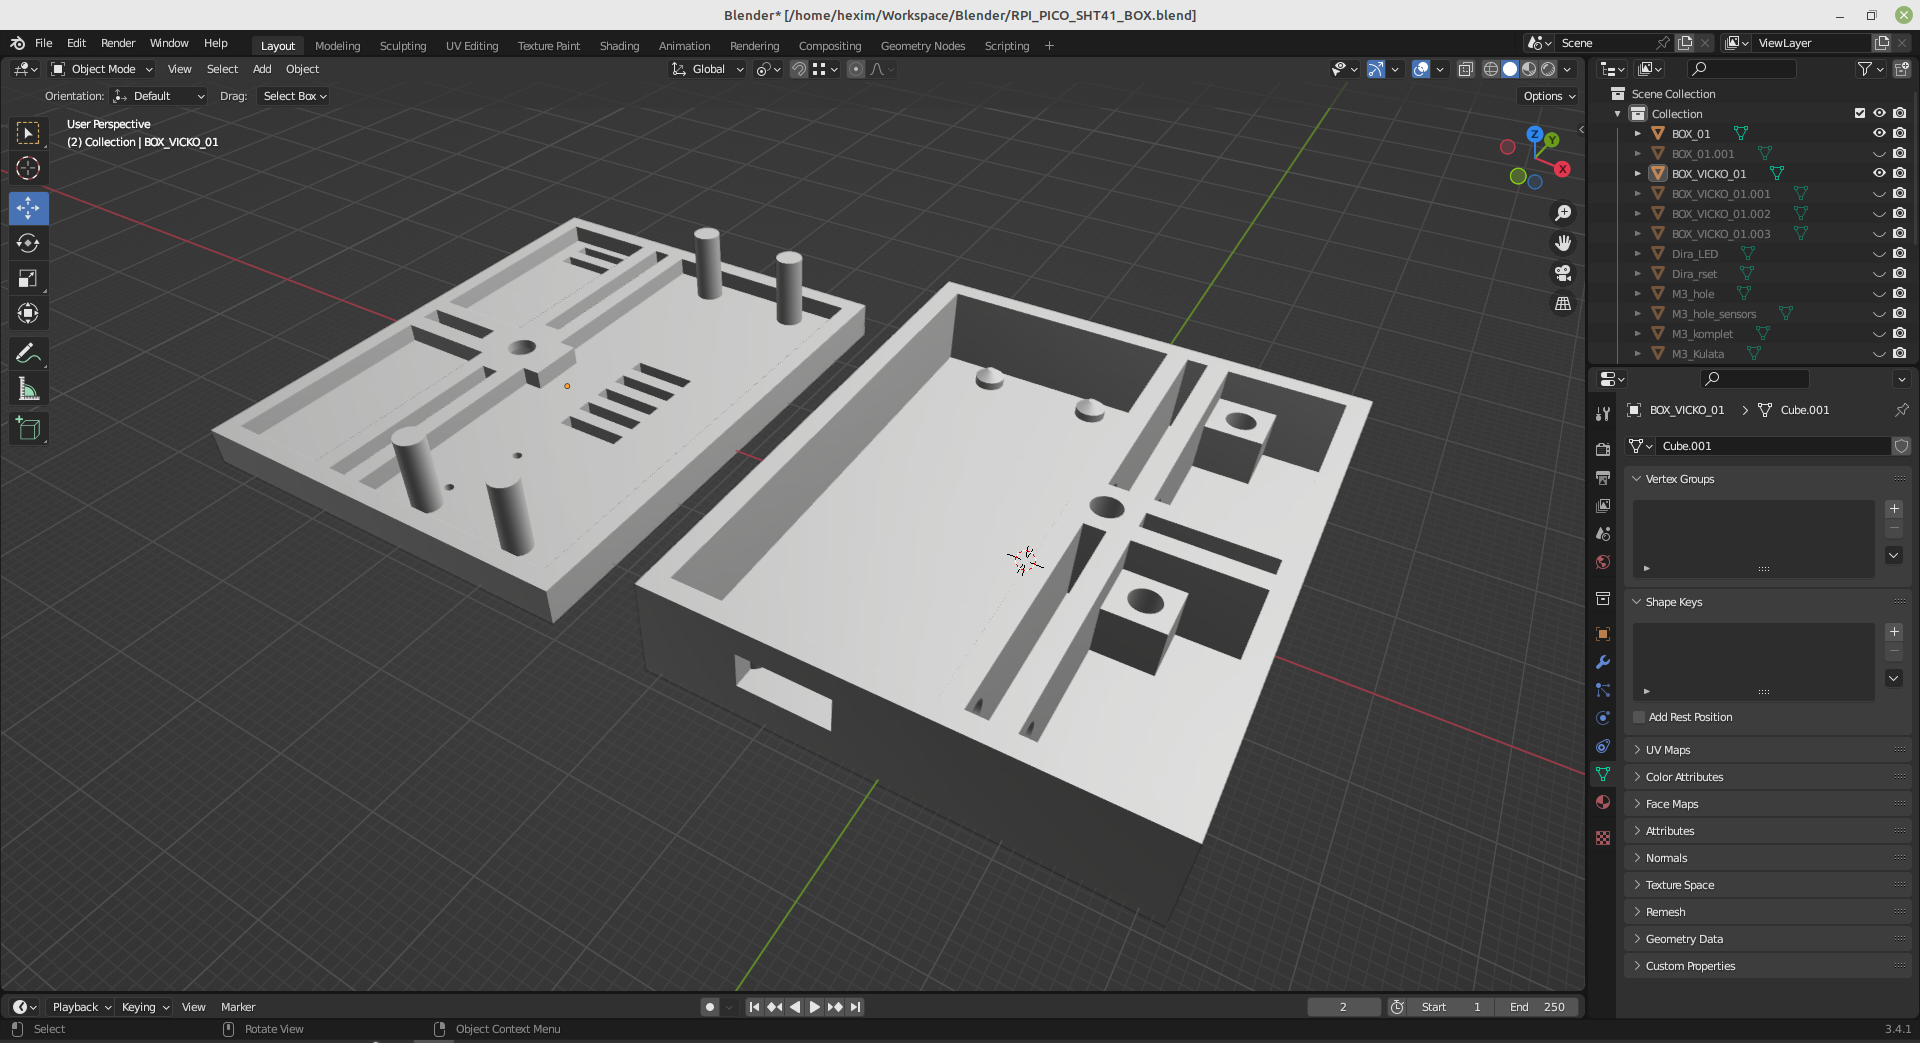The height and width of the screenshot is (1043, 1920).
Task: Open the Object Mode dropdown
Action: pos(102,69)
